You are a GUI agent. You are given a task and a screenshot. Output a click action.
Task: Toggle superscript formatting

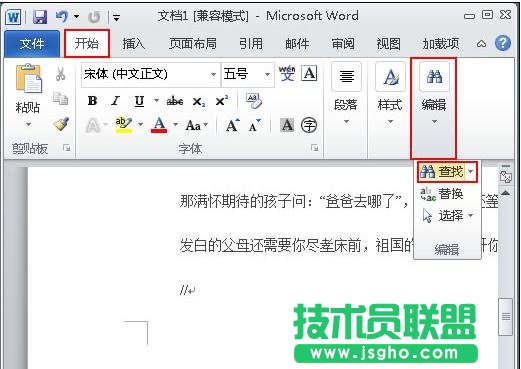coord(222,100)
